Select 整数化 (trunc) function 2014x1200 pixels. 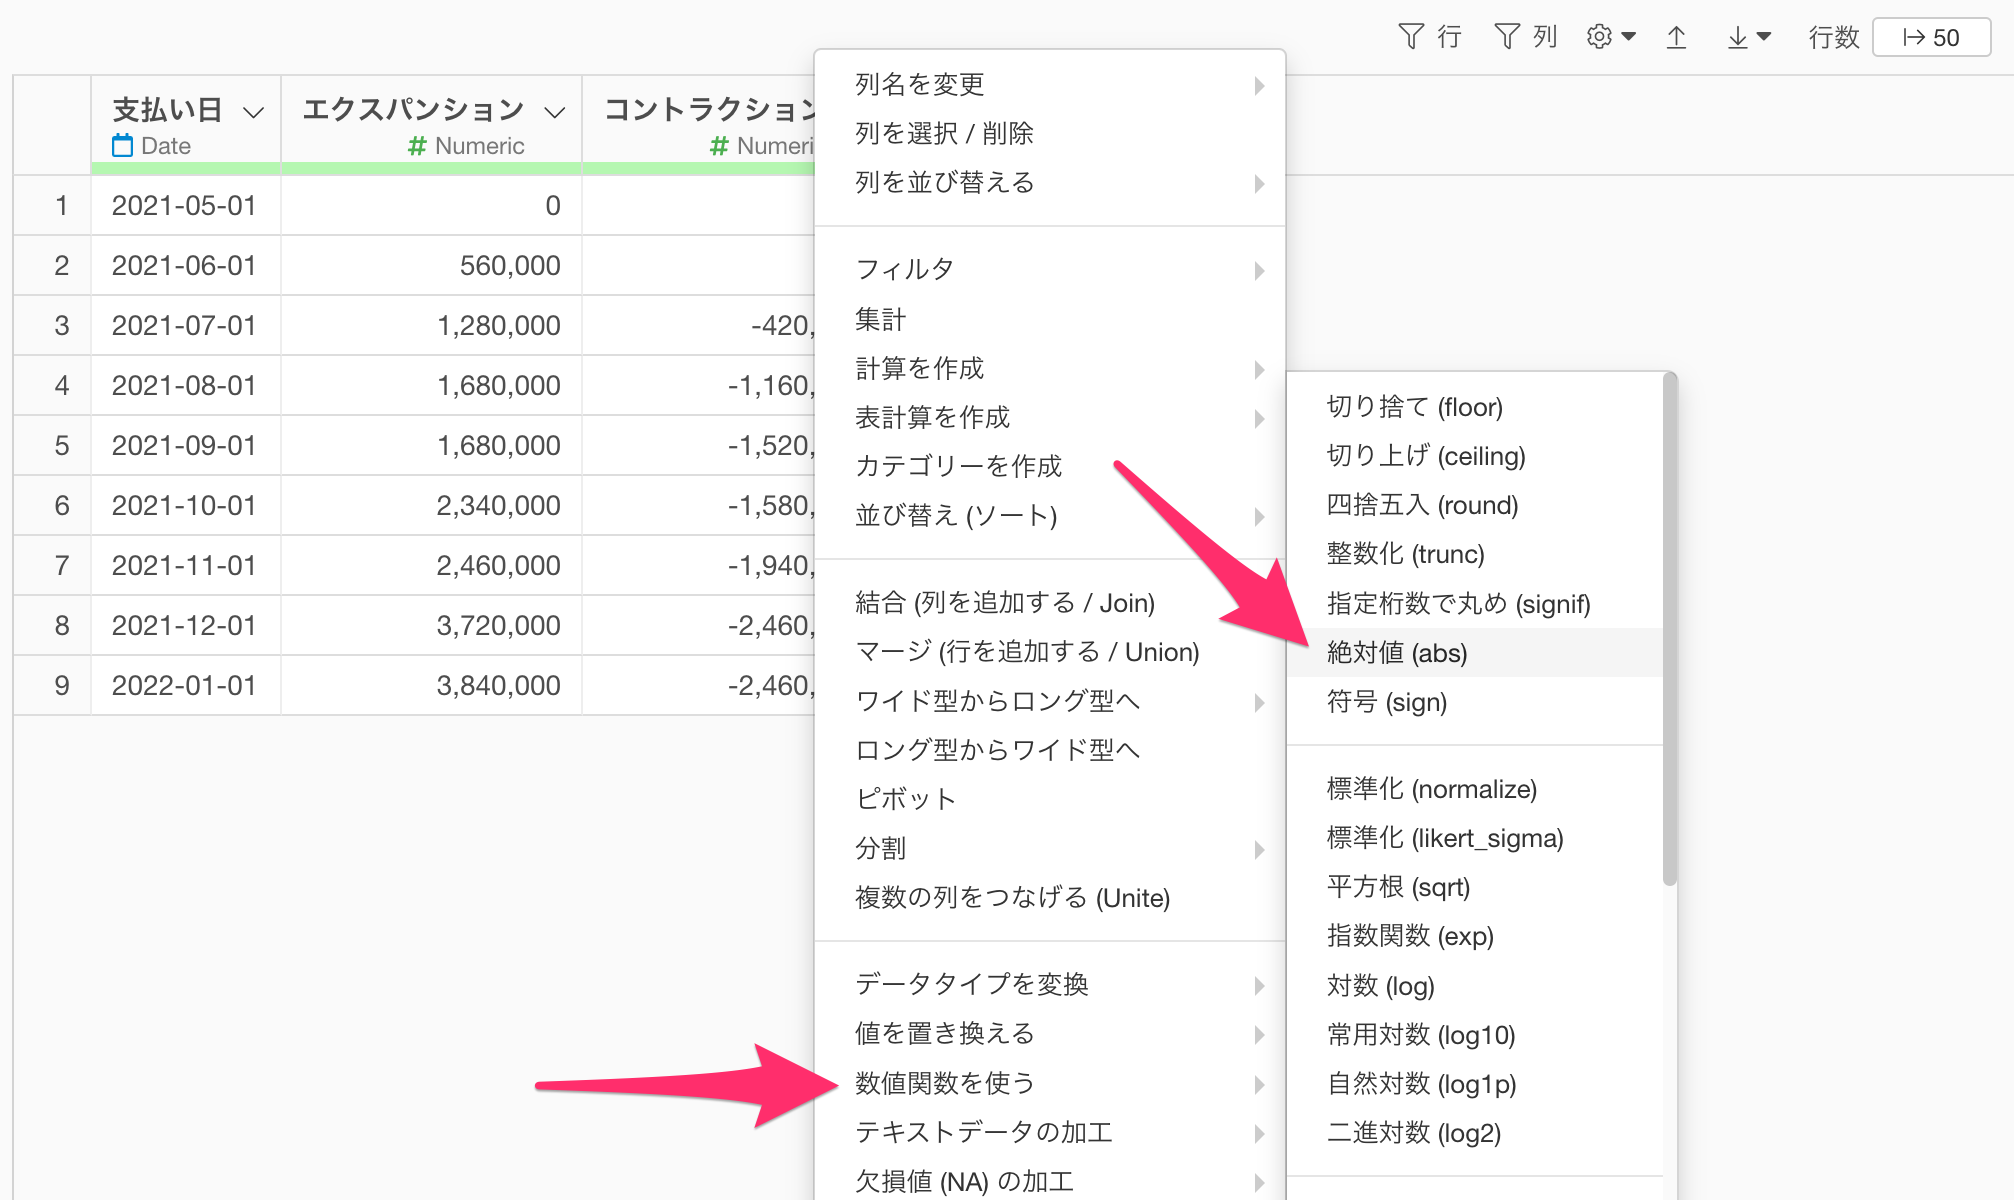click(1475, 554)
